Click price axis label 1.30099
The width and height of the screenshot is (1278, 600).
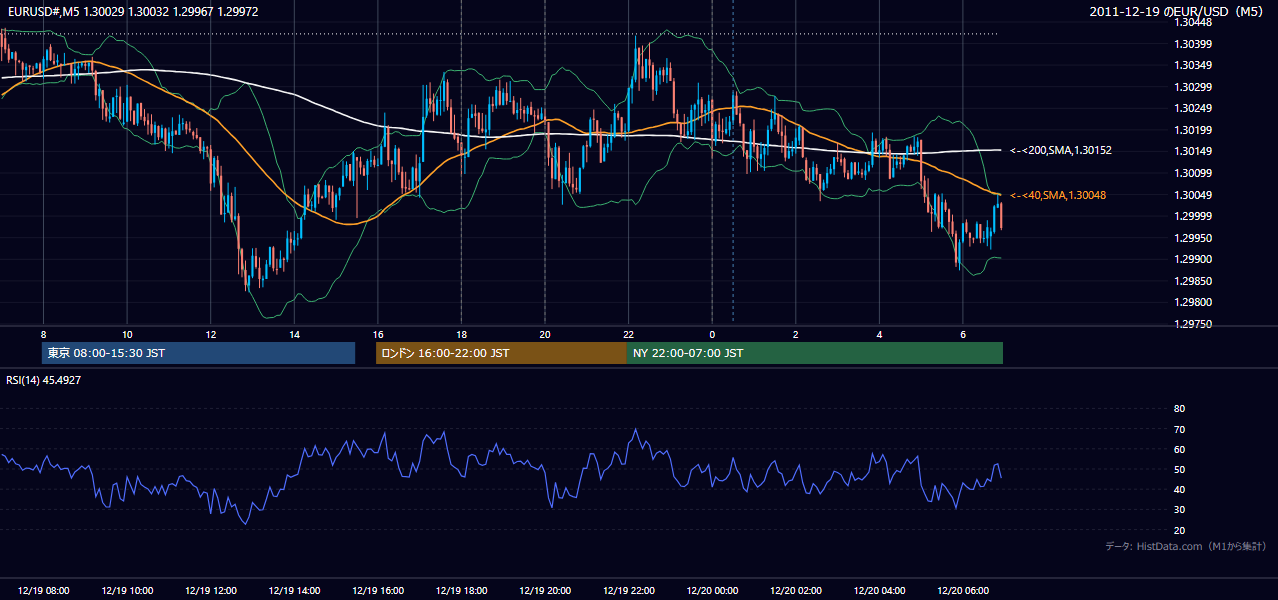(x=1192, y=173)
